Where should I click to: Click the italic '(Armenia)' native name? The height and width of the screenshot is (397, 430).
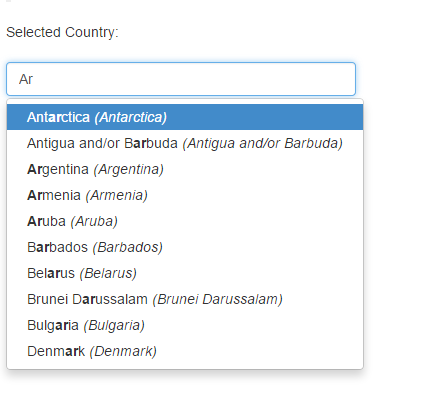117,195
